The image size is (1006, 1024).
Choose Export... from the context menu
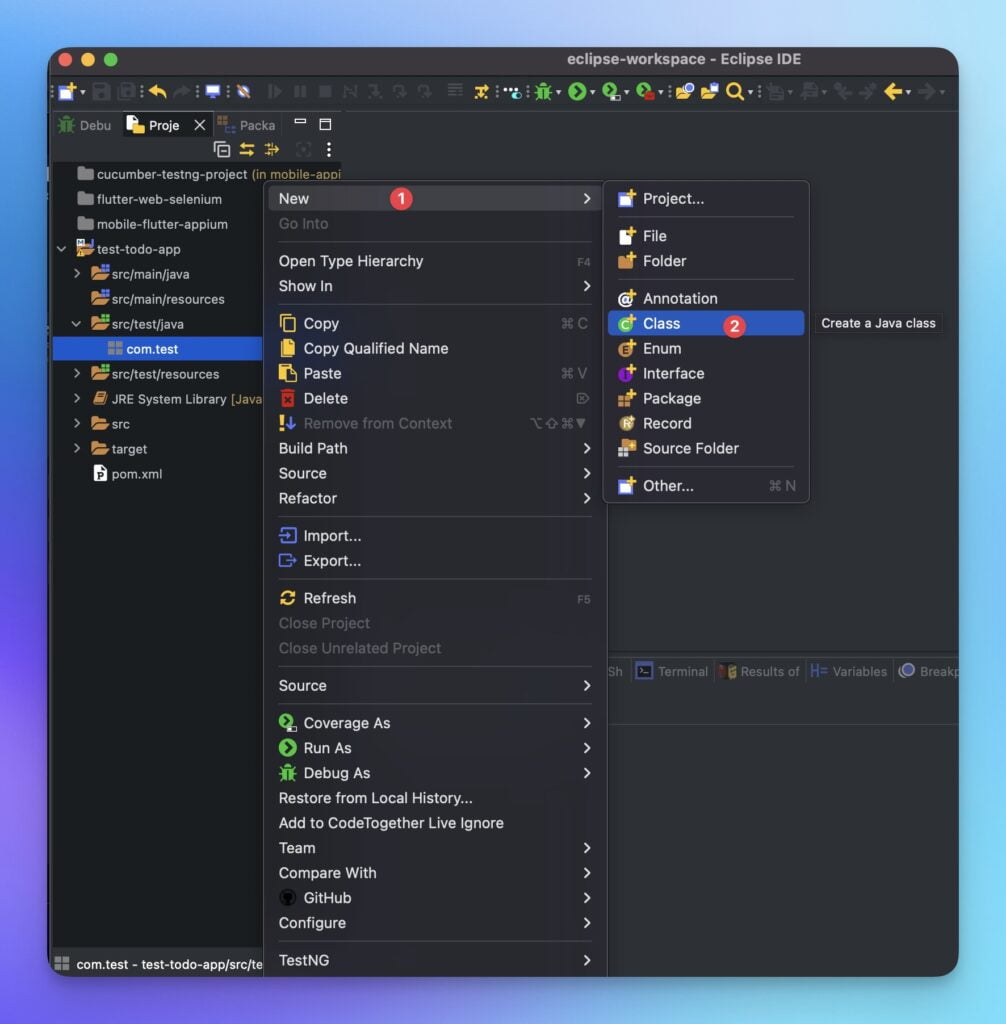(434, 560)
